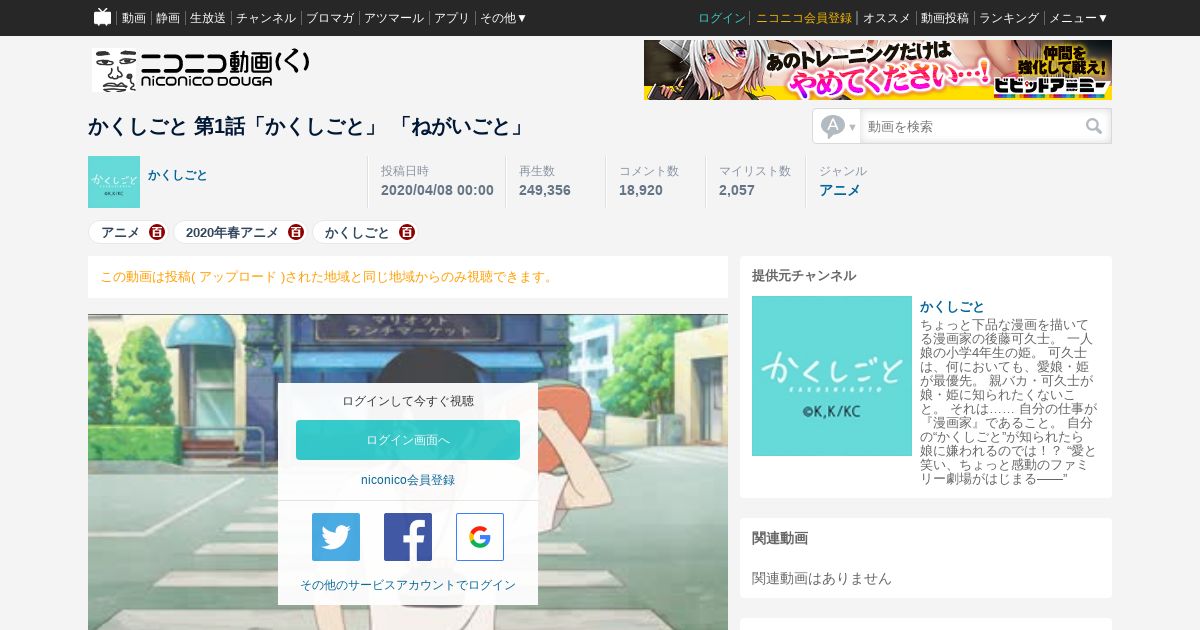This screenshot has width=1200, height=630.
Task: Open the オススメ link
Action: [886, 18]
